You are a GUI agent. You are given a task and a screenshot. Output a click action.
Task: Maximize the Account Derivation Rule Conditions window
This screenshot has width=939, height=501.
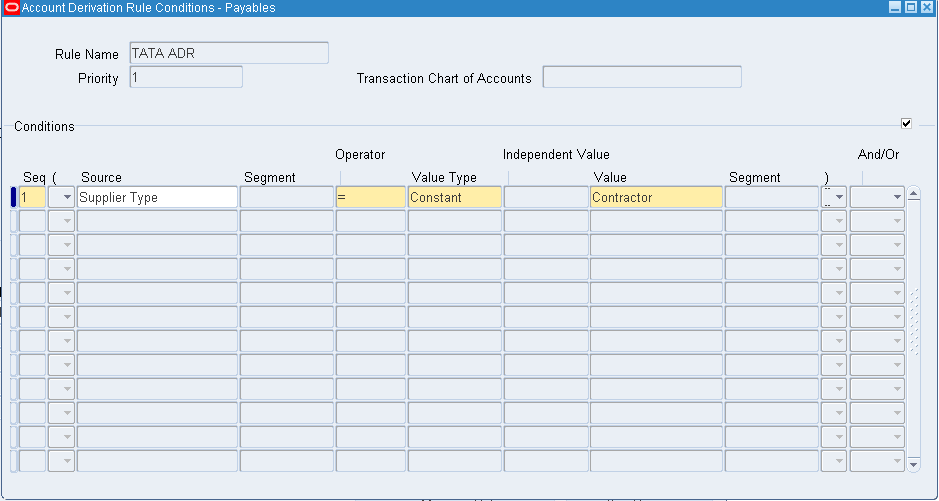[x=910, y=8]
